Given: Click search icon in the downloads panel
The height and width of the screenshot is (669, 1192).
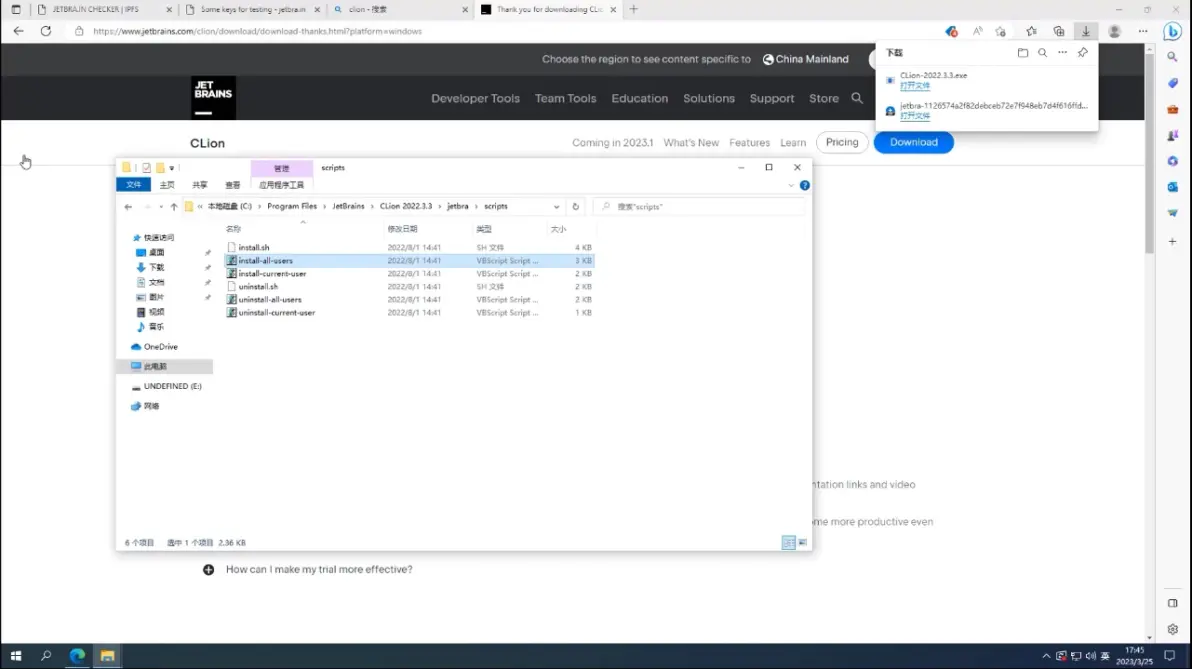Looking at the screenshot, I should coord(1042,53).
